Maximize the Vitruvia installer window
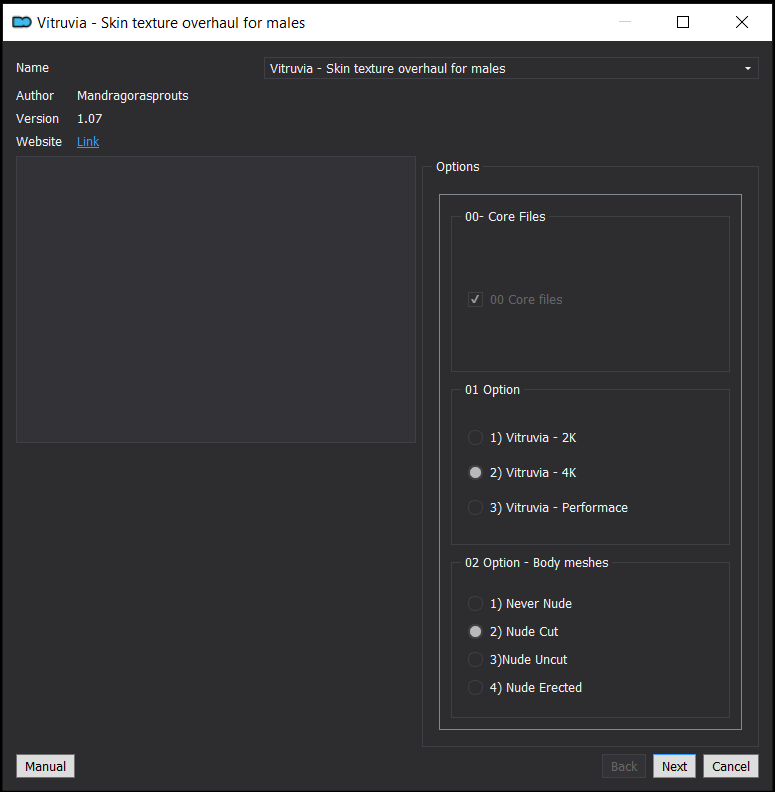The image size is (775, 792). click(x=683, y=22)
